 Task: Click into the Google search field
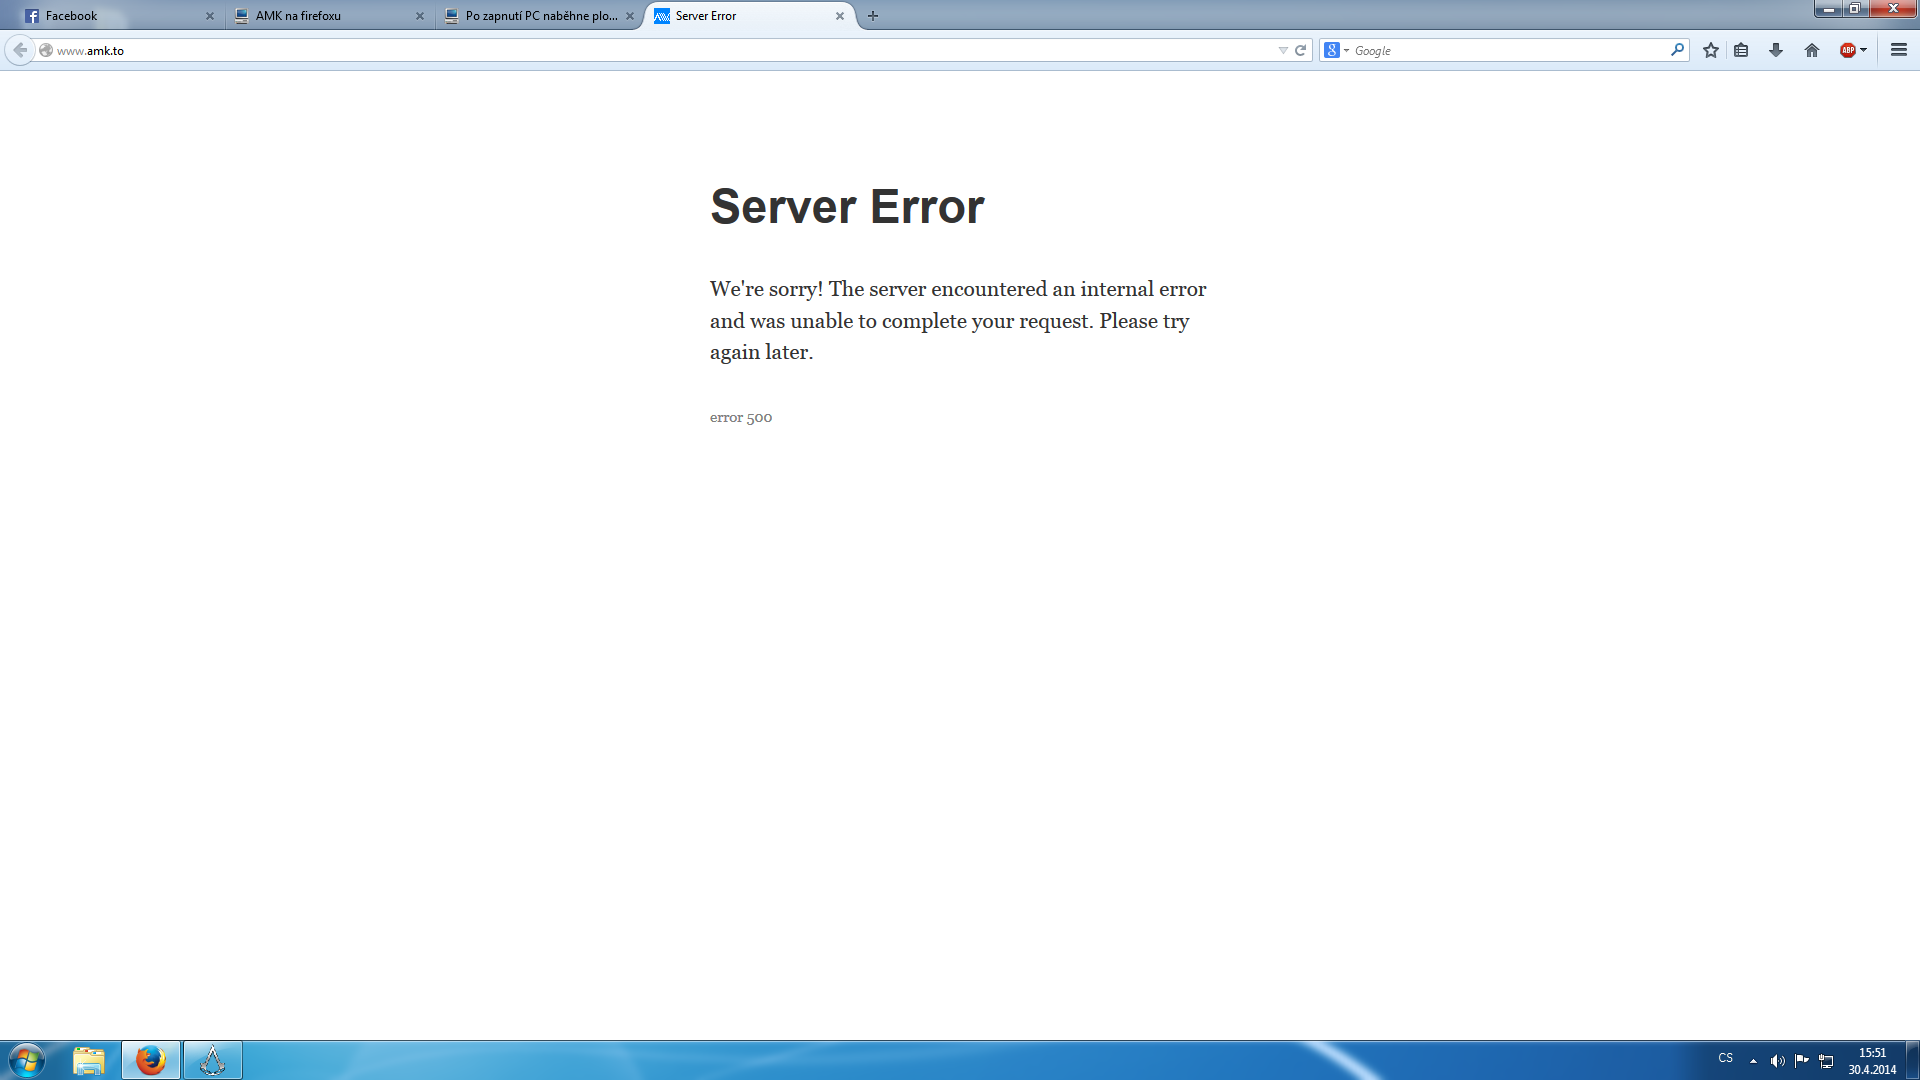coord(1500,50)
